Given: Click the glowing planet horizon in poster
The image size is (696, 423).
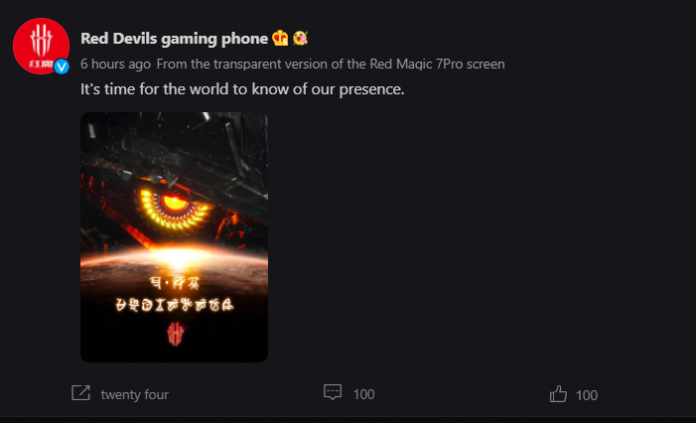Looking at the screenshot, I should [174, 259].
